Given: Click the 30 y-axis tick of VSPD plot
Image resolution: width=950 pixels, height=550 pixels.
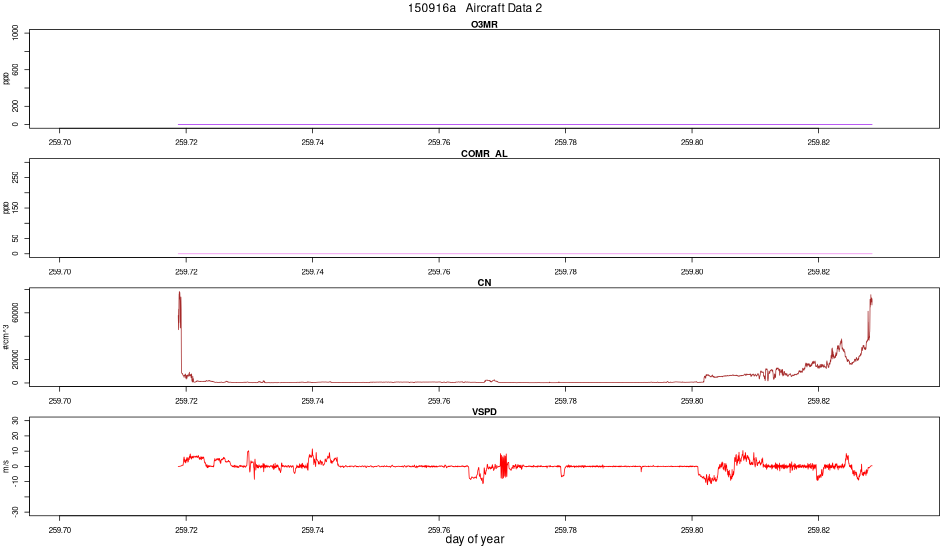Looking at the screenshot, I should [x=15, y=420].
